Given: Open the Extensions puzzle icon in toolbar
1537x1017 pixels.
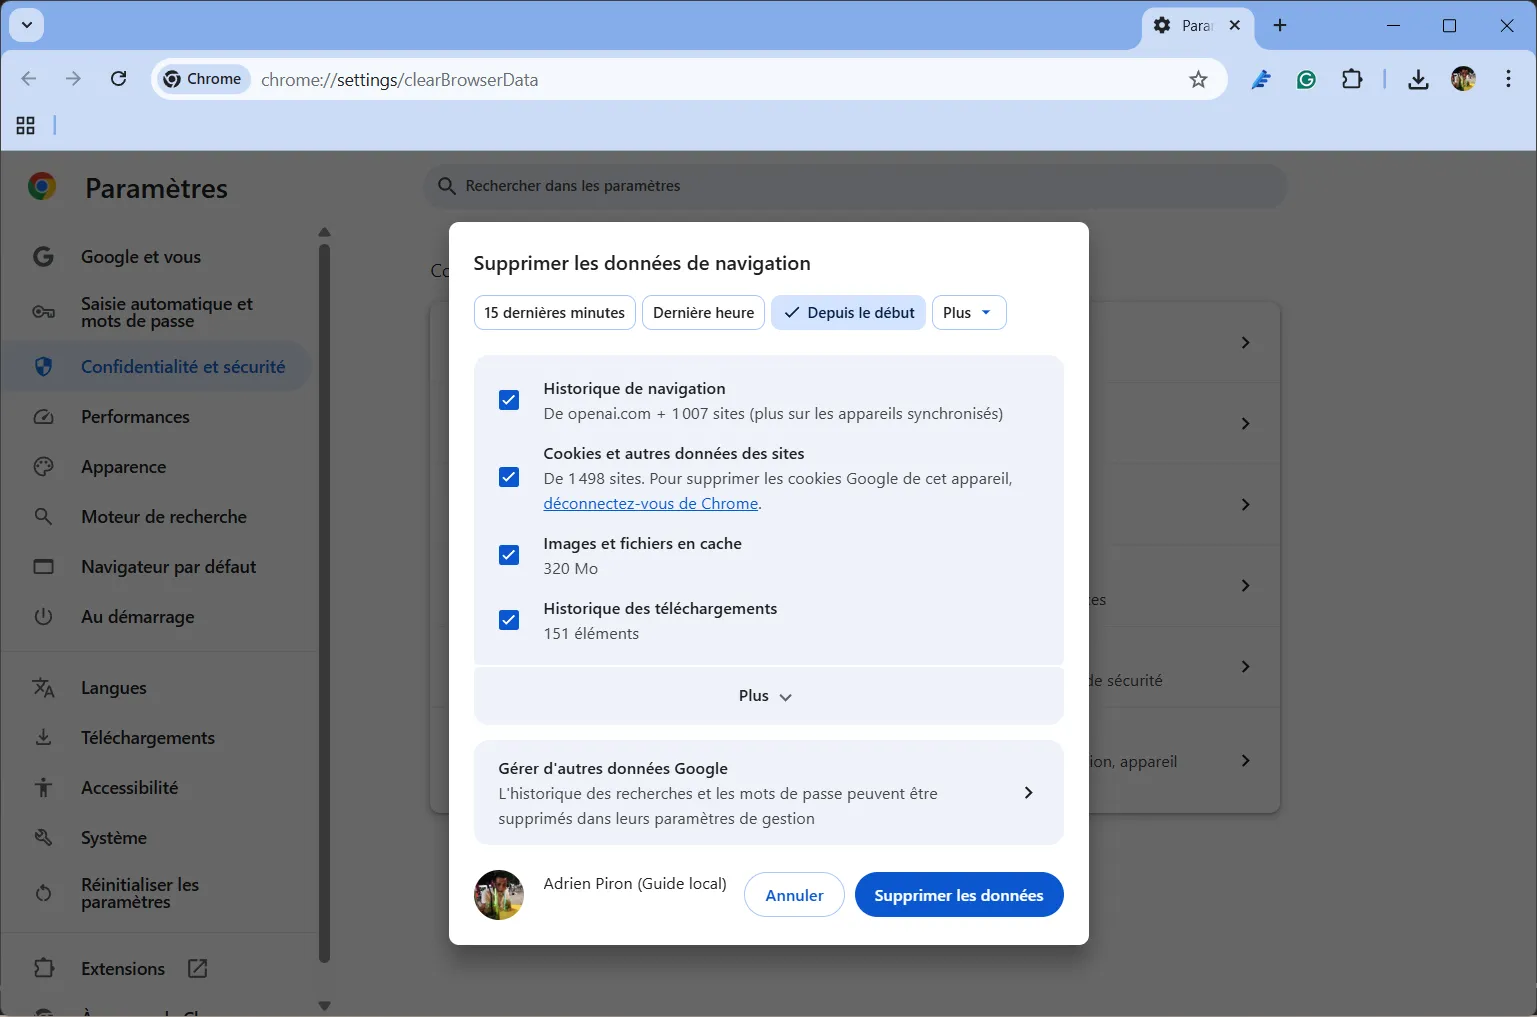Looking at the screenshot, I should [x=1352, y=79].
